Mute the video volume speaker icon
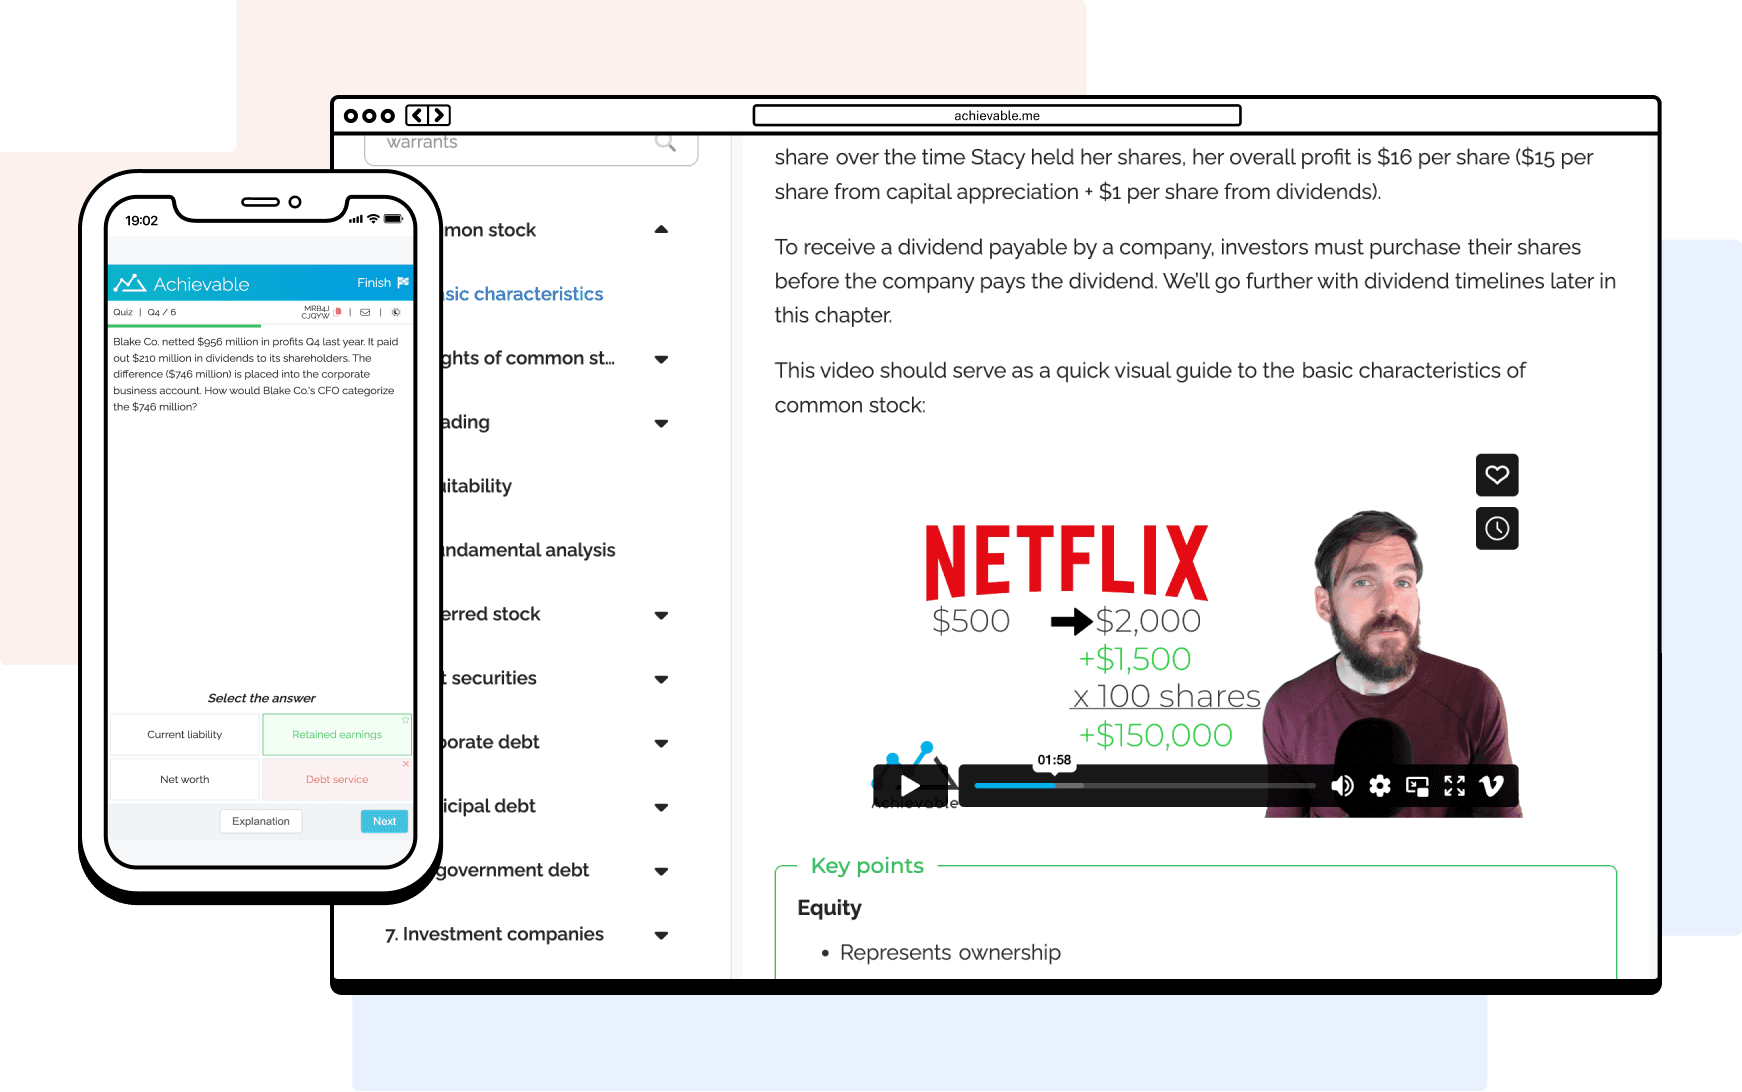The height and width of the screenshot is (1092, 1742). tap(1342, 786)
